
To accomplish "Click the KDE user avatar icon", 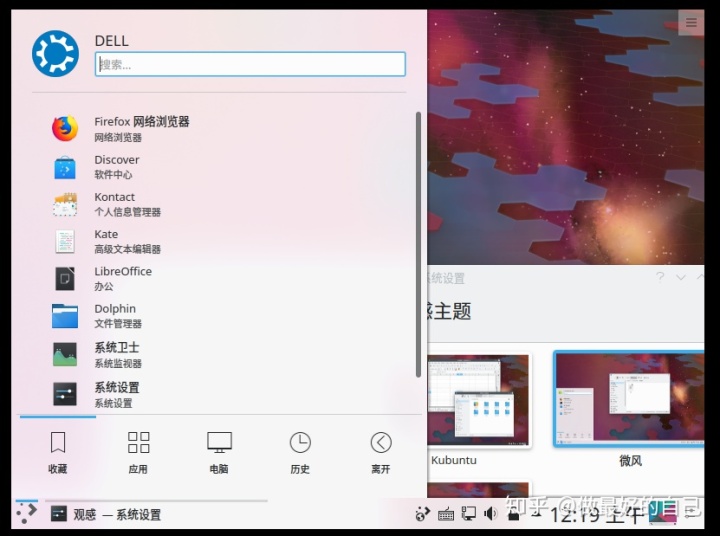I will 56,53.
